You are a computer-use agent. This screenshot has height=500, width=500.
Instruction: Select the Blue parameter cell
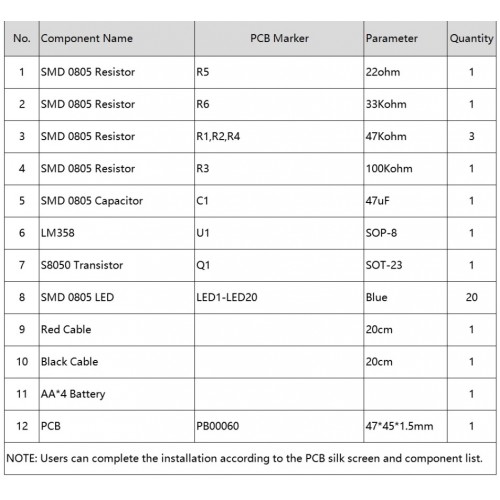point(405,298)
